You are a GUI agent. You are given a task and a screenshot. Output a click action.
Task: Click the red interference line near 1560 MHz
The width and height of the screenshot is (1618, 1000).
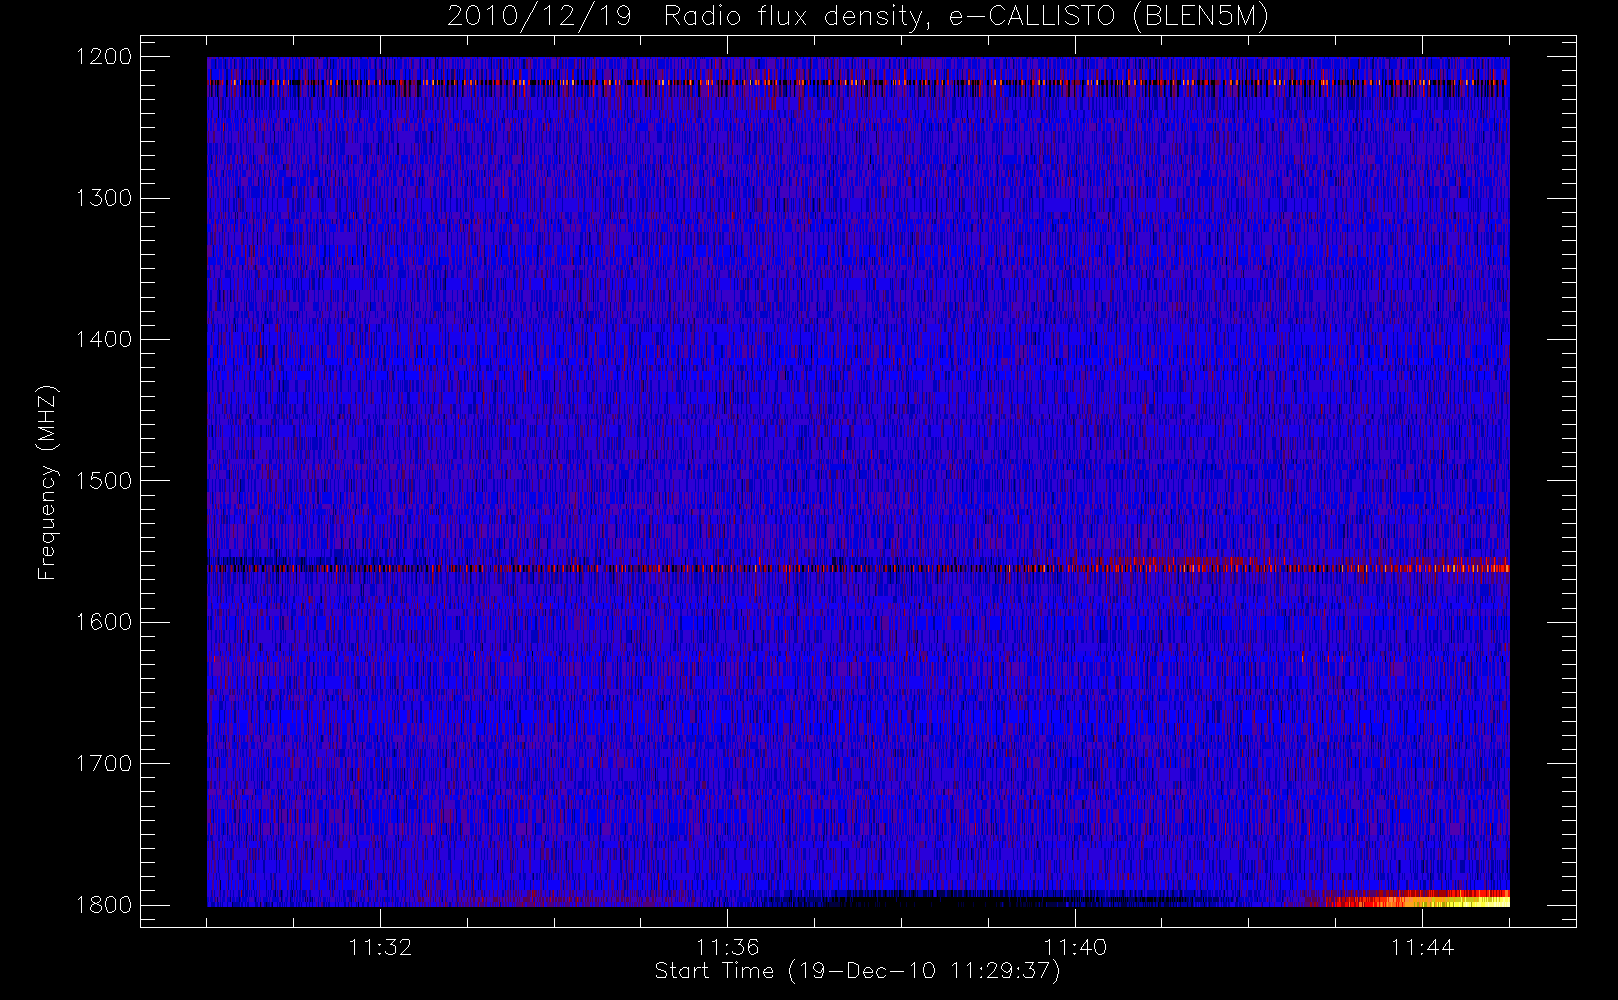858,568
